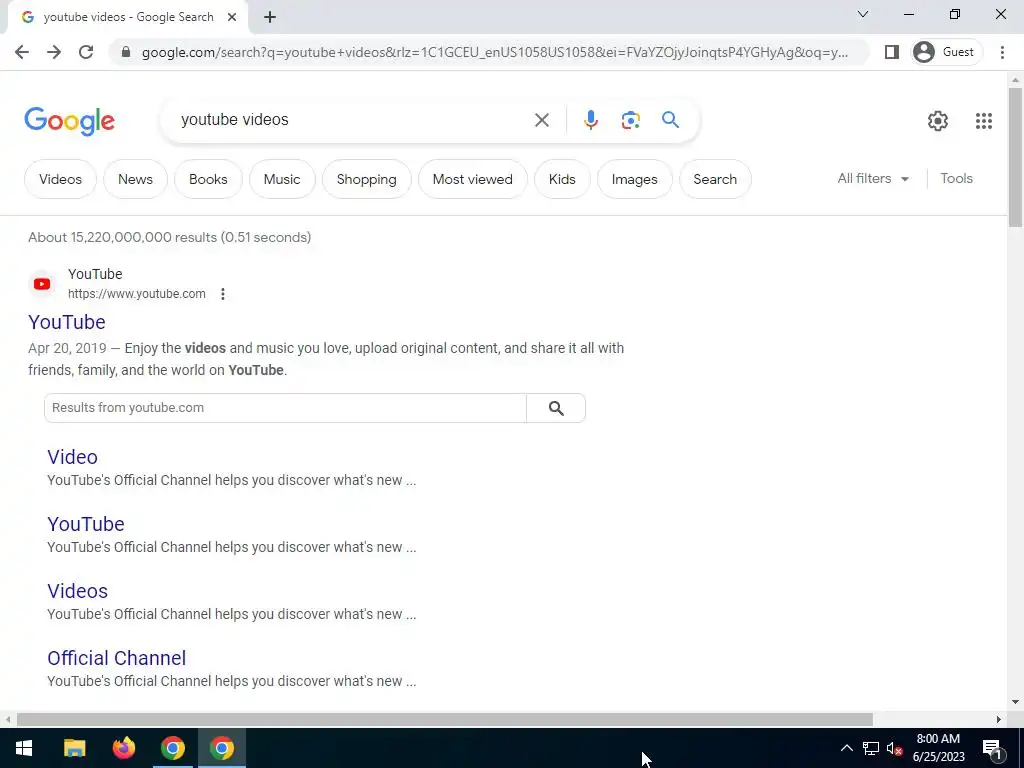Open the main YouTube result title

click(x=67, y=322)
